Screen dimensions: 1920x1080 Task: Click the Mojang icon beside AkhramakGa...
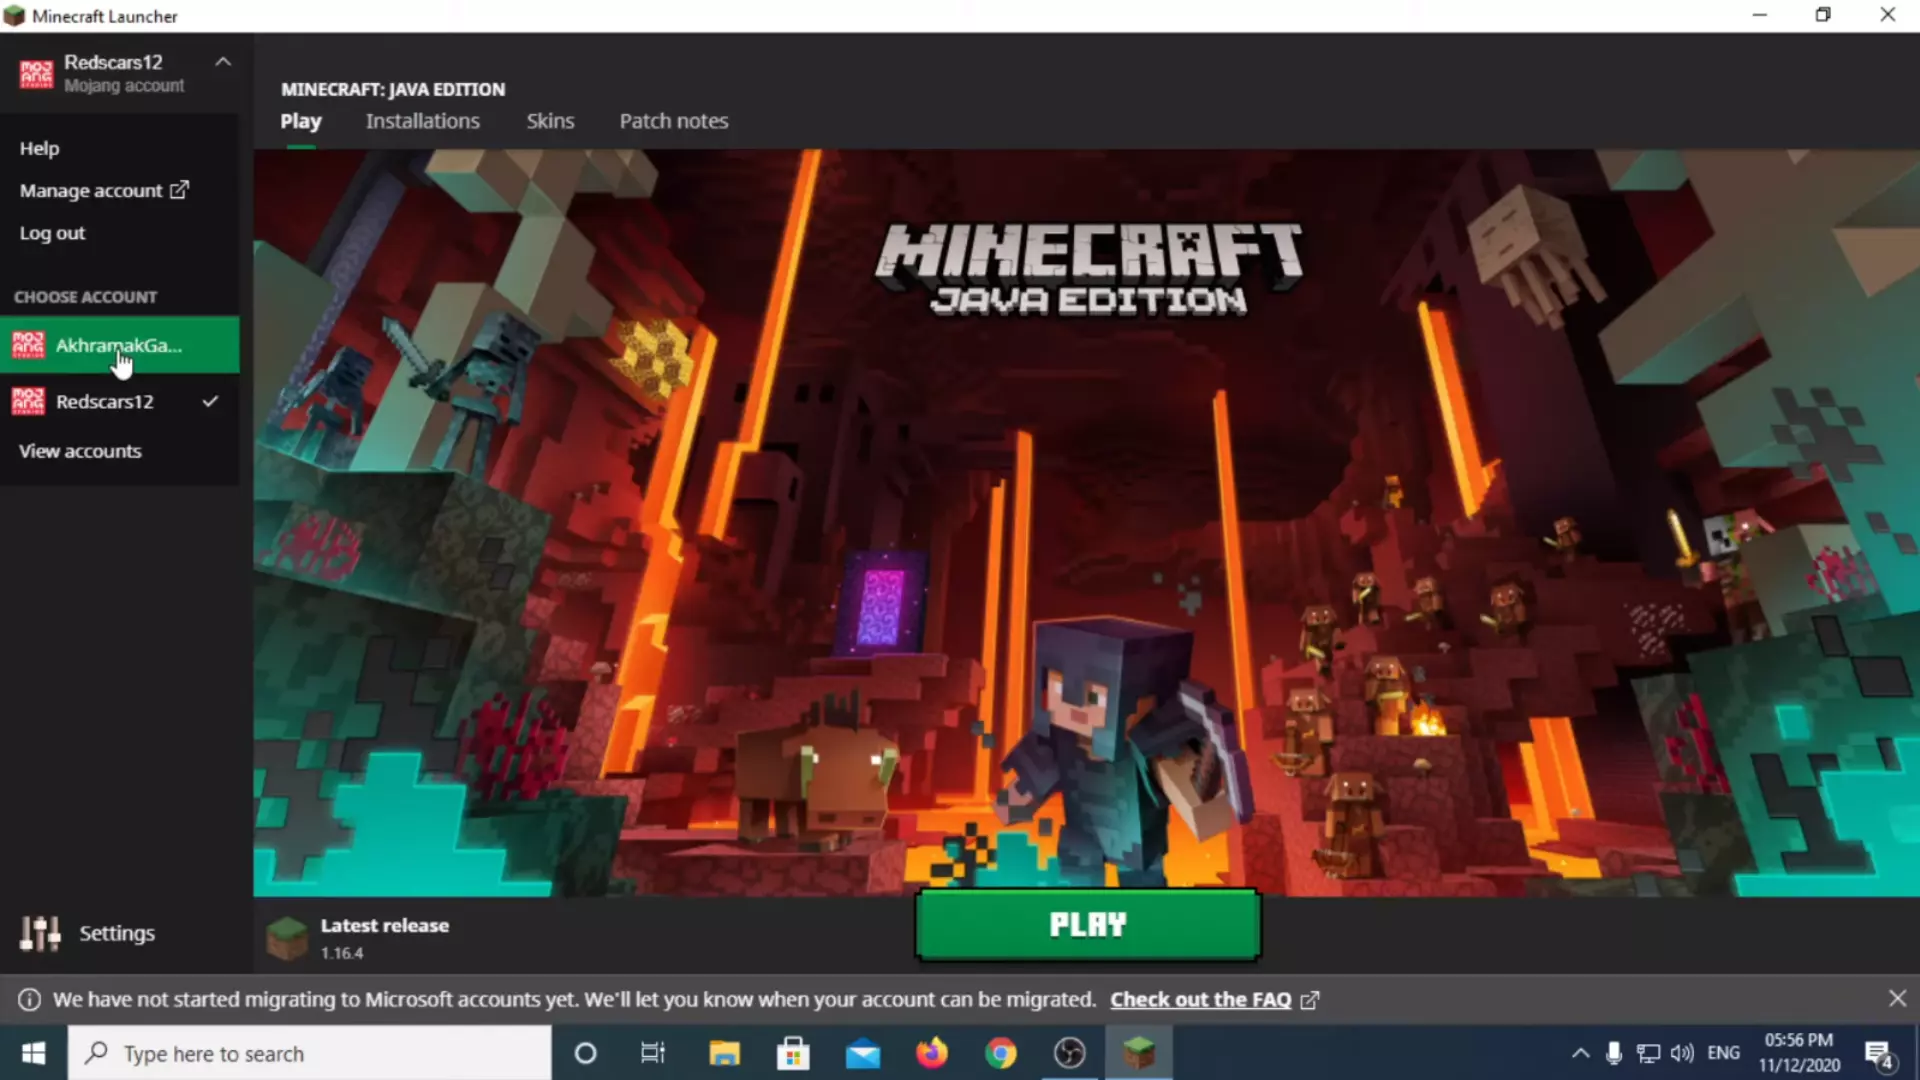[x=28, y=345]
